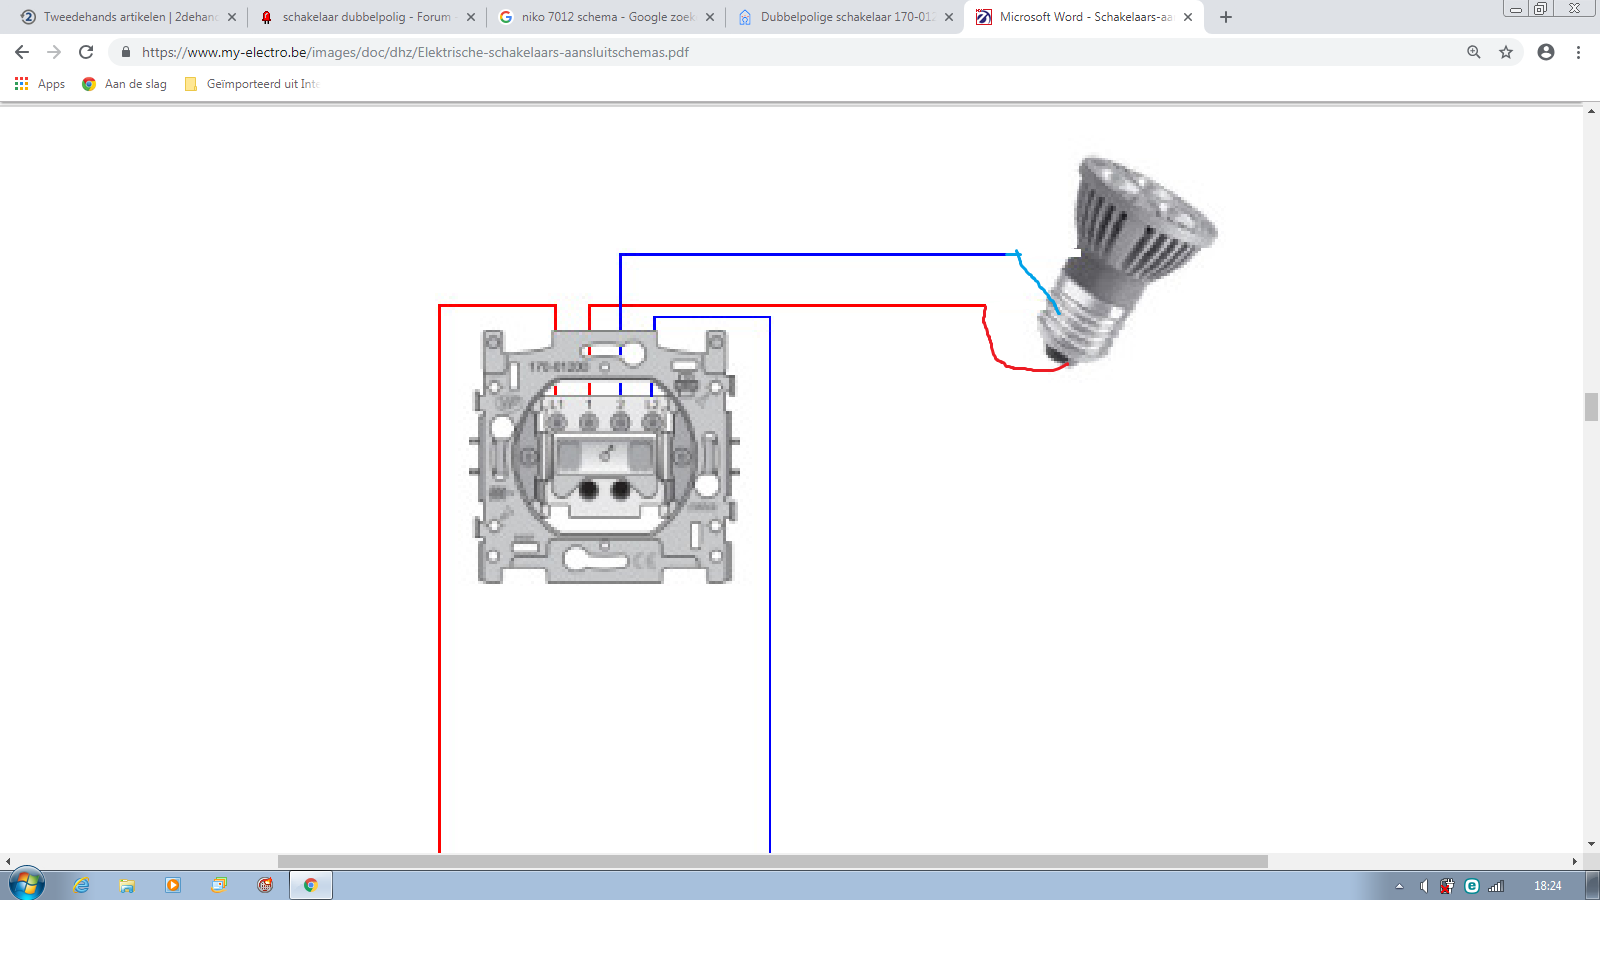The height and width of the screenshot is (968, 1600).
Task: Open the Apps shortcut in bookmarks bar
Action: [x=40, y=84]
